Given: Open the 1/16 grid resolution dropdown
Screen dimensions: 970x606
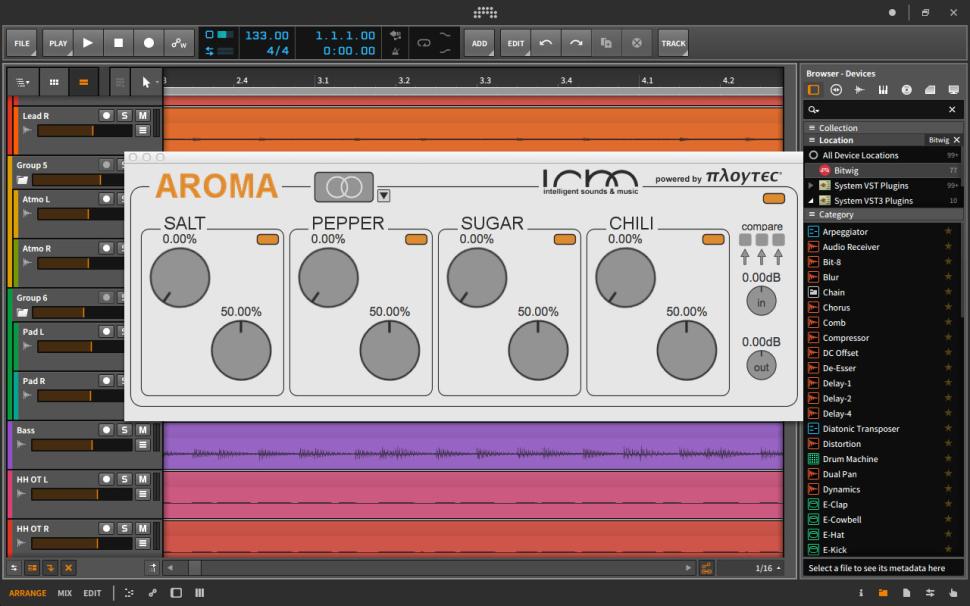Looking at the screenshot, I should (769, 568).
